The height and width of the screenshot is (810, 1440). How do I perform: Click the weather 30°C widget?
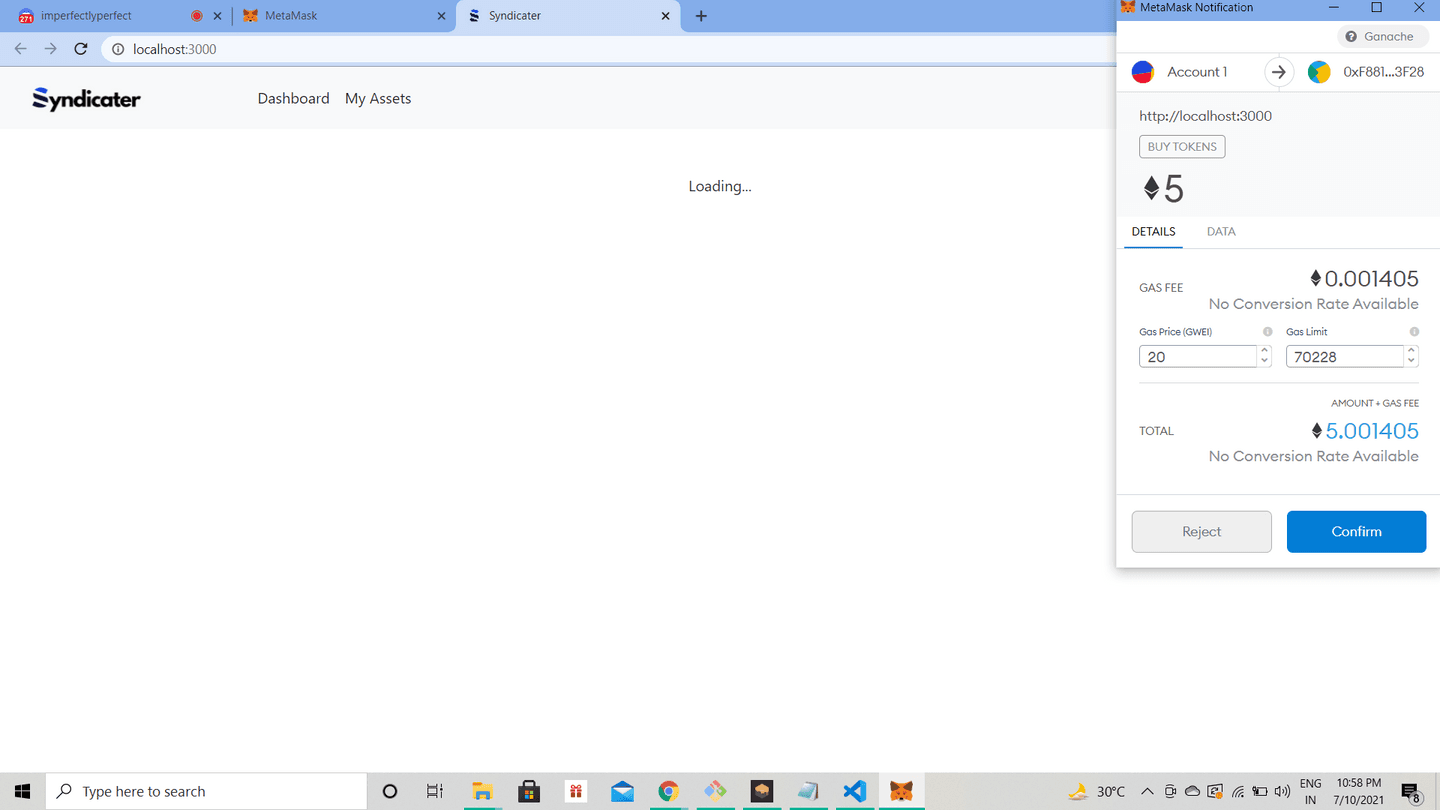[x=1096, y=791]
